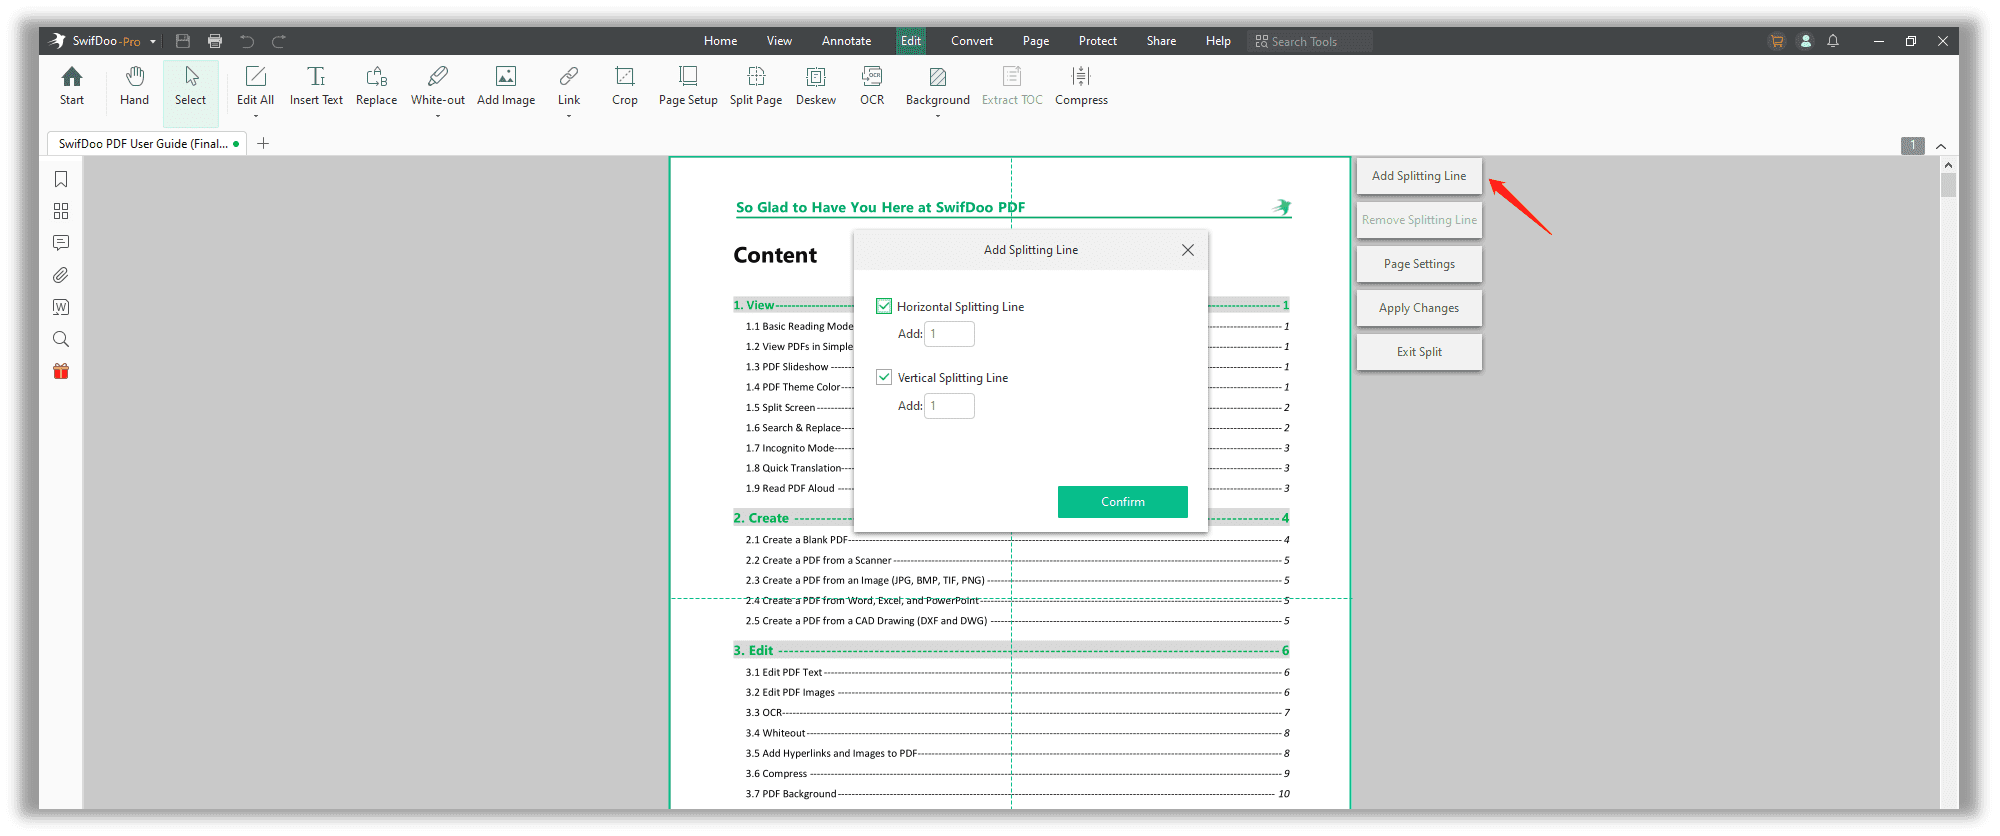Open the attachments paperclip panel
The image size is (2000, 836).
61,275
